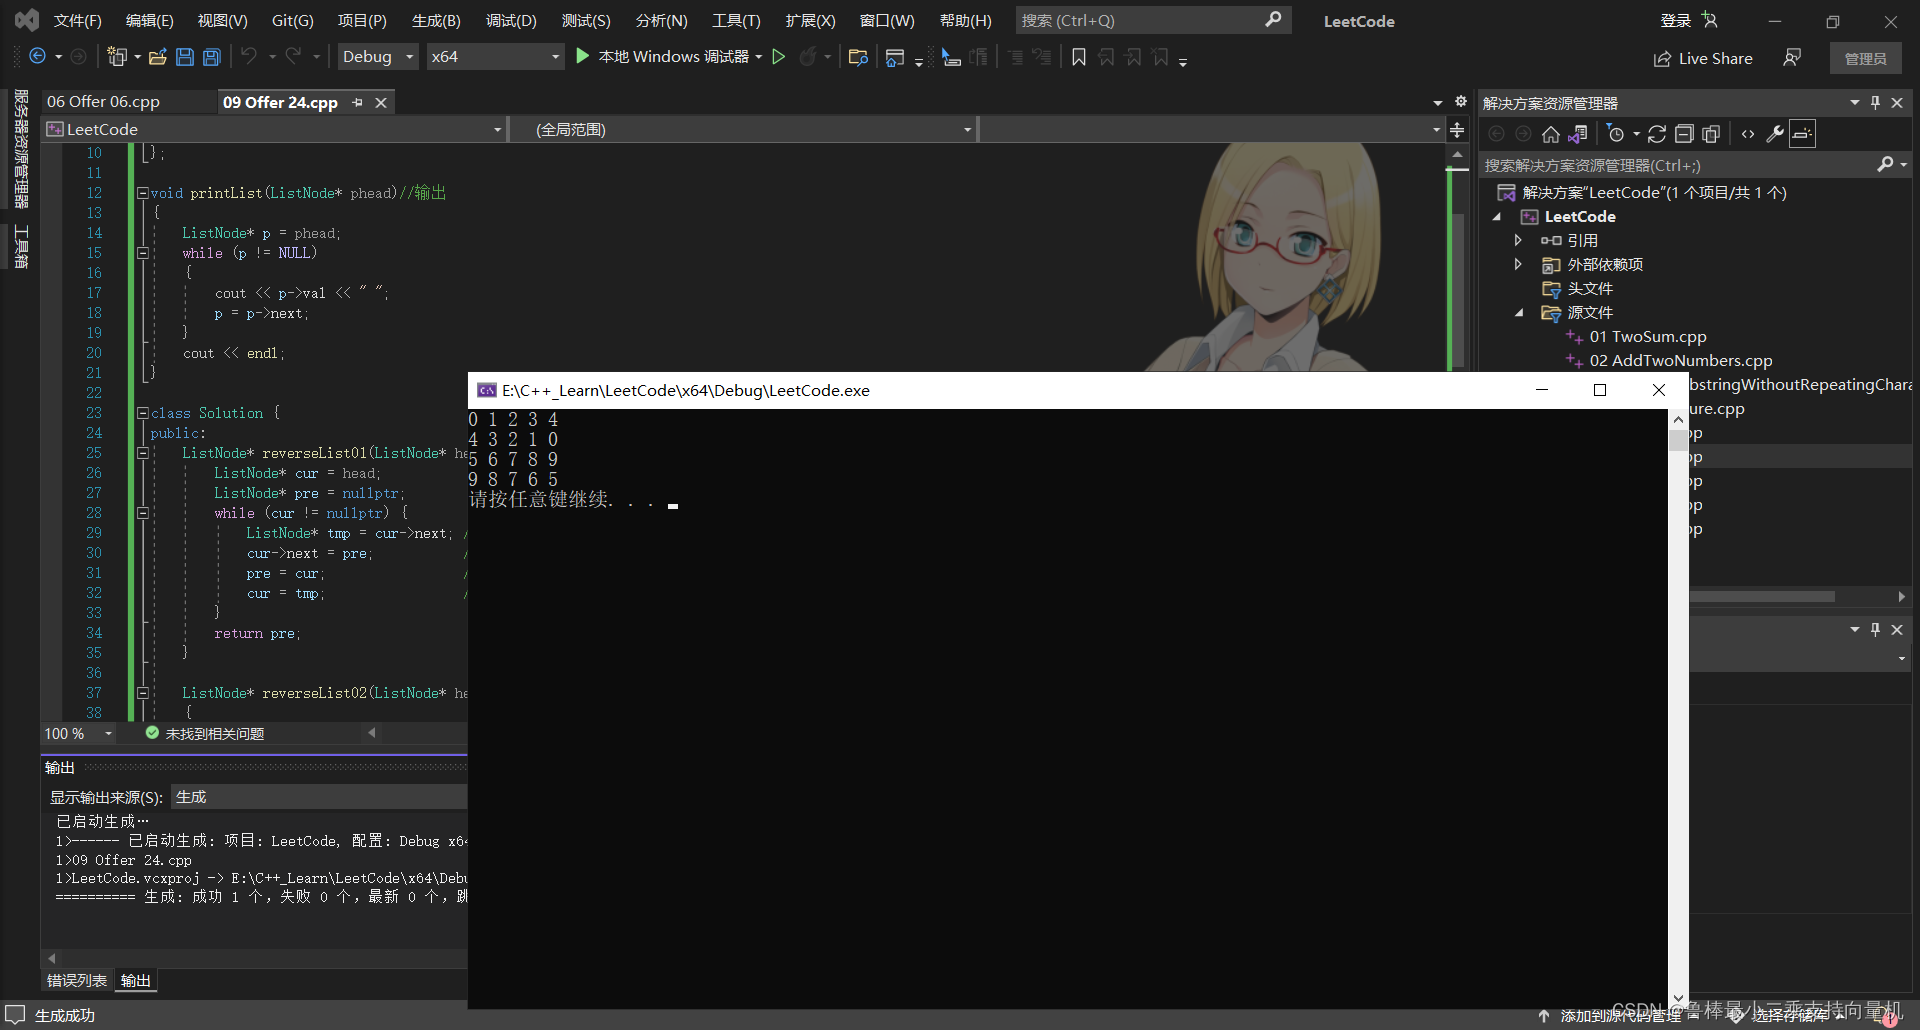Collapse the LeetCode project node
The image size is (1920, 1030).
(x=1497, y=217)
